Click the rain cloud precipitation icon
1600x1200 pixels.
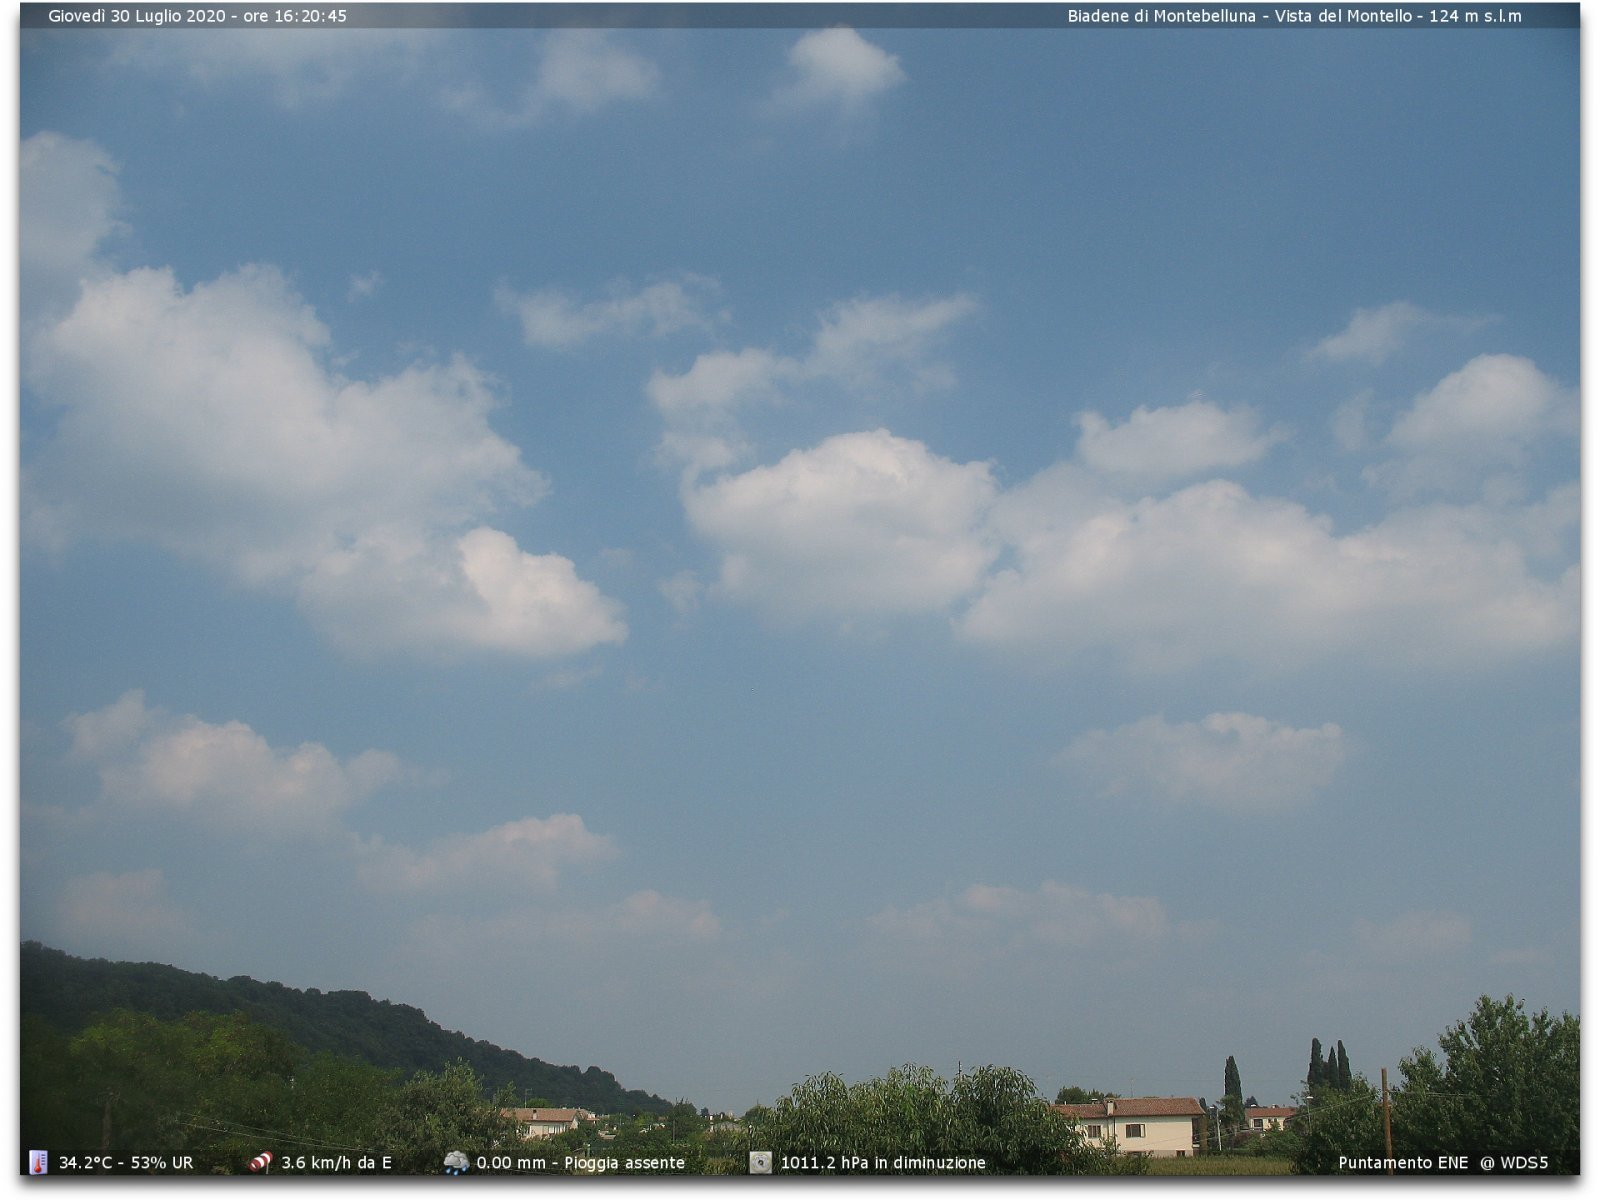456,1162
